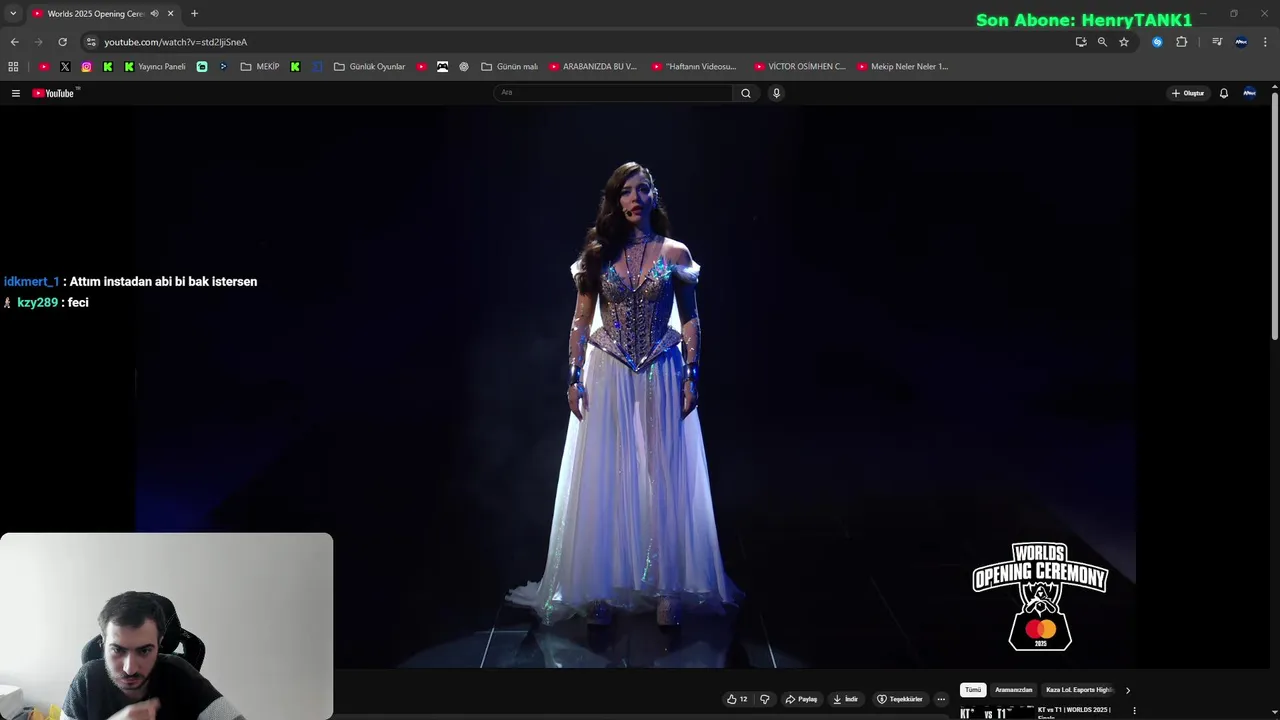Click the Paylaş share button

click(x=801, y=699)
